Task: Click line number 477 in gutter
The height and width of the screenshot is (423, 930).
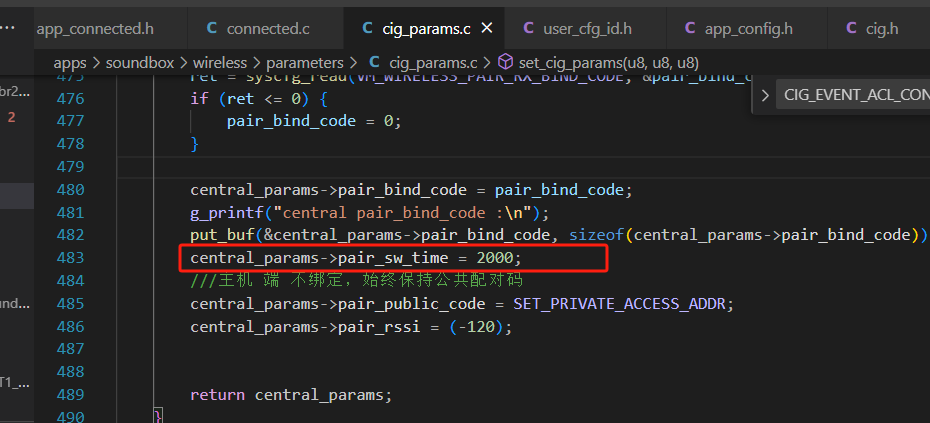Action: [71, 121]
